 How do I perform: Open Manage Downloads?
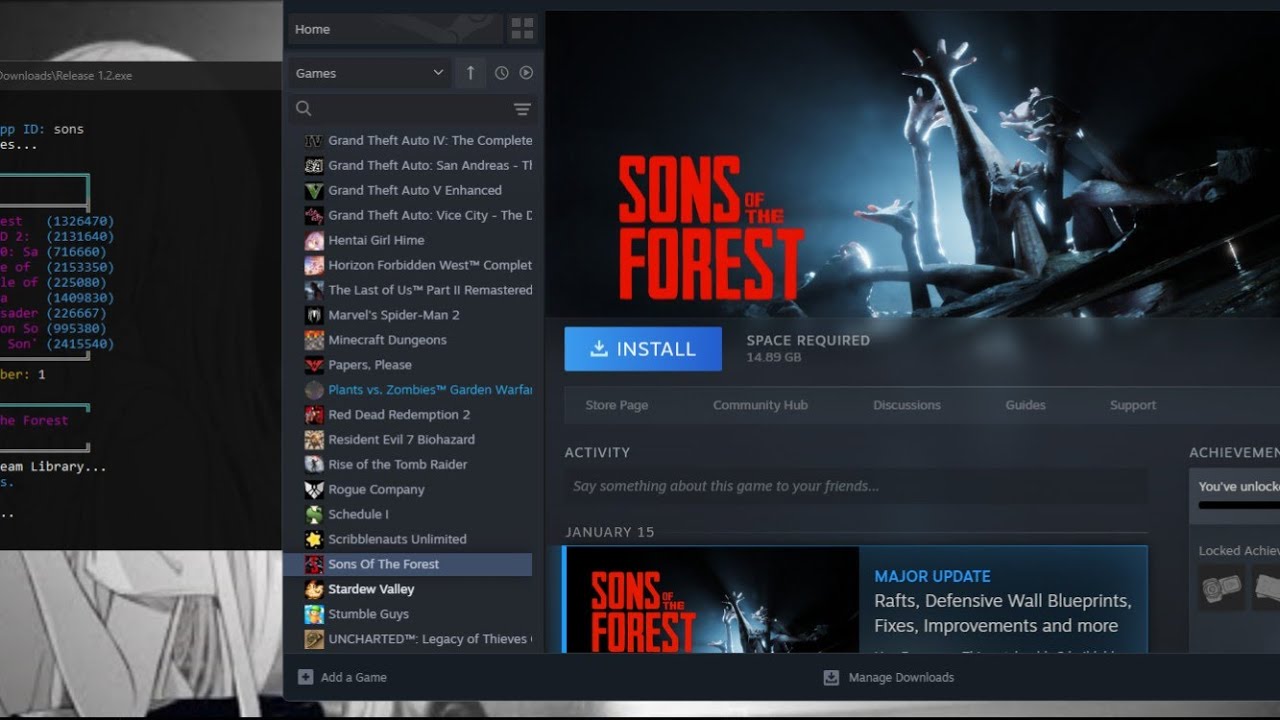901,678
